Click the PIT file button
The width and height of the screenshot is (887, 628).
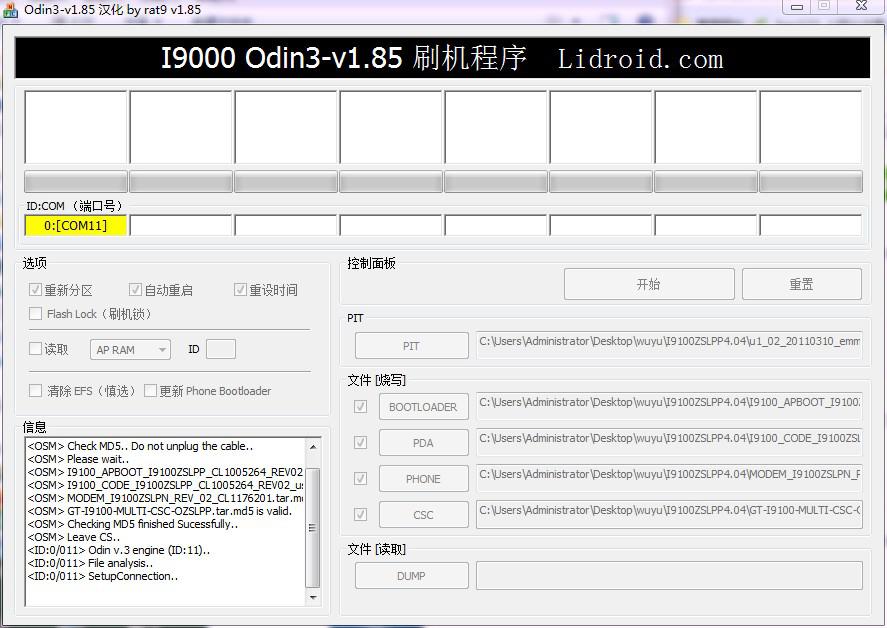click(412, 346)
